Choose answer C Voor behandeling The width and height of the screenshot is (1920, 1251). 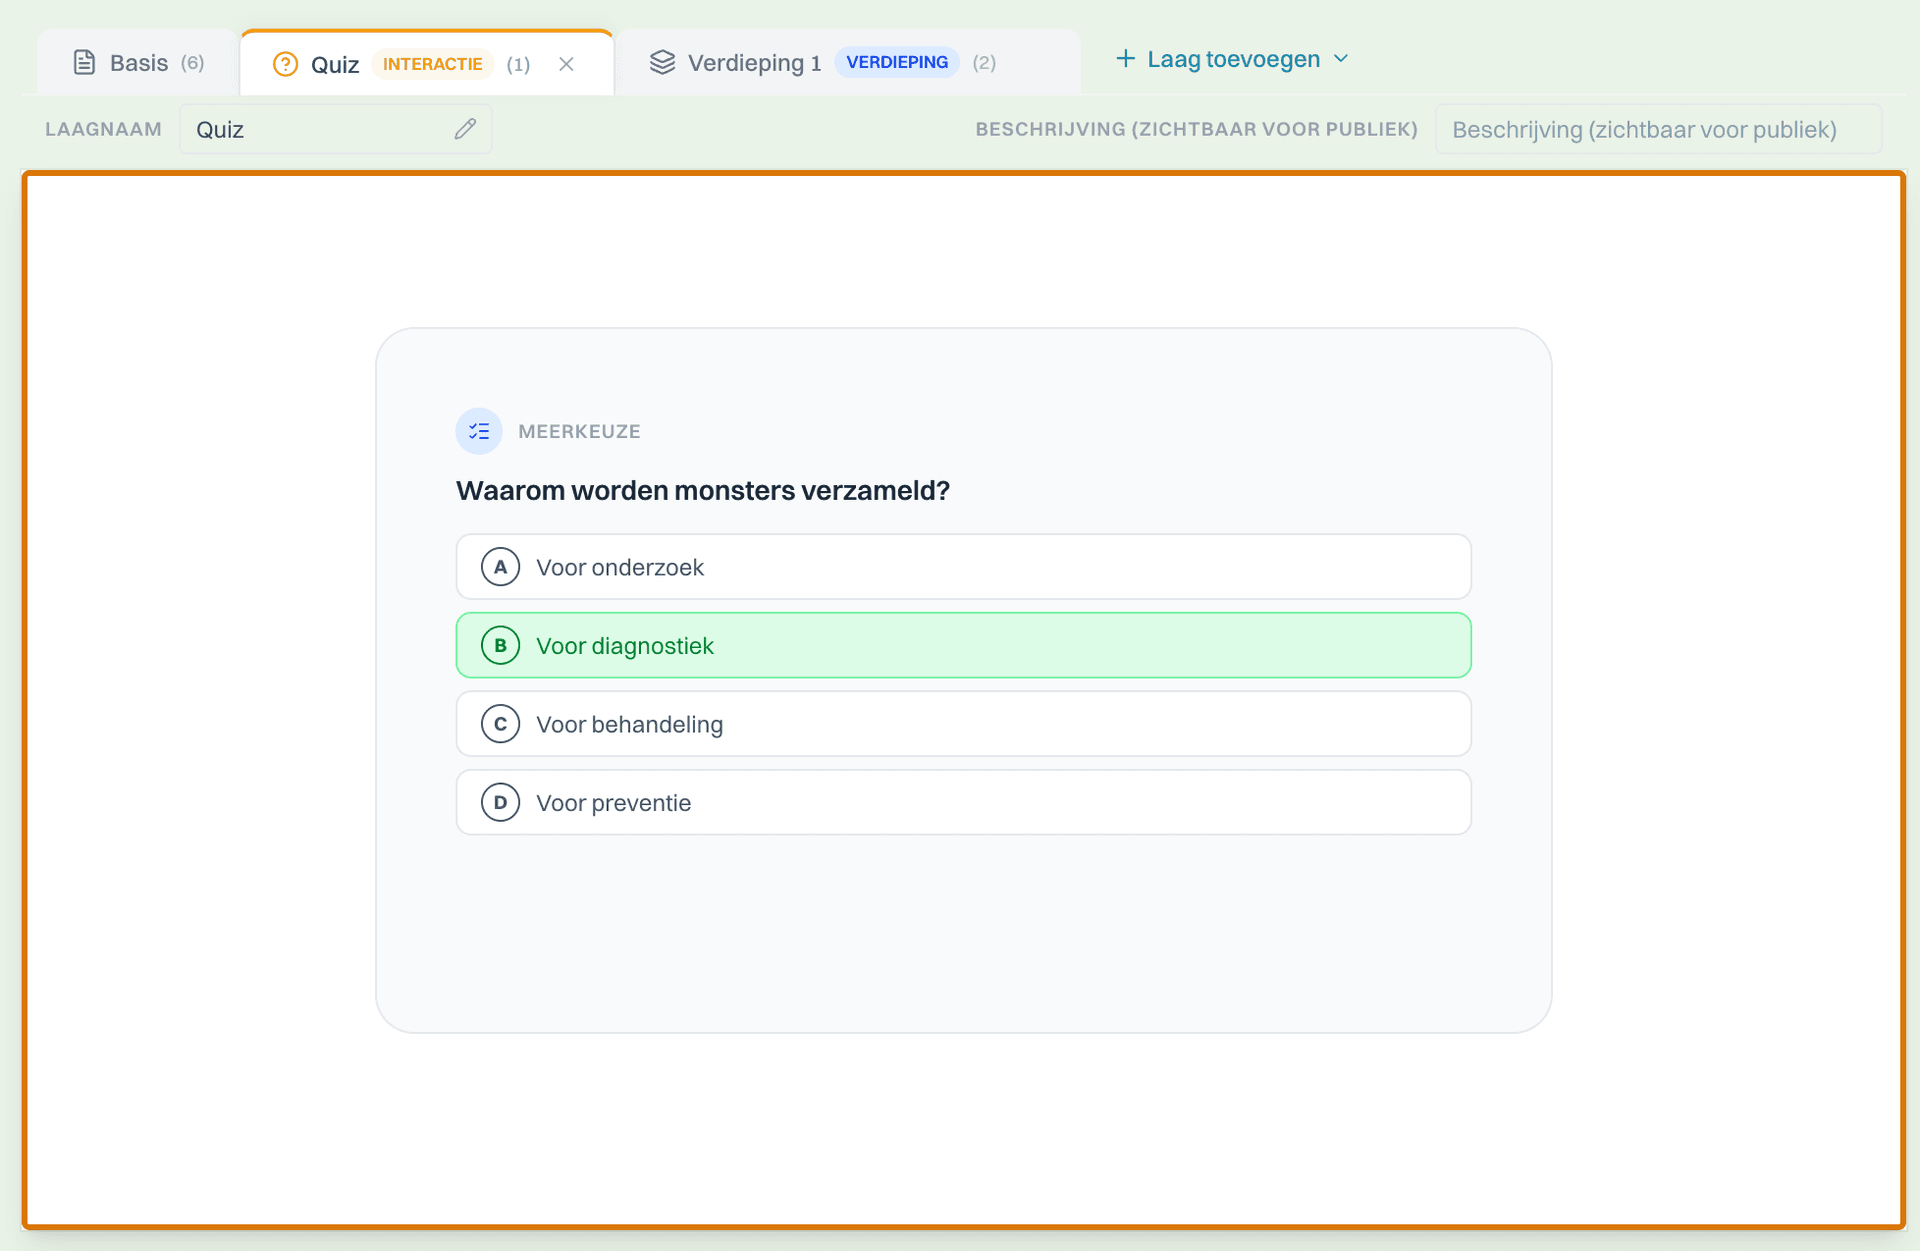963,724
